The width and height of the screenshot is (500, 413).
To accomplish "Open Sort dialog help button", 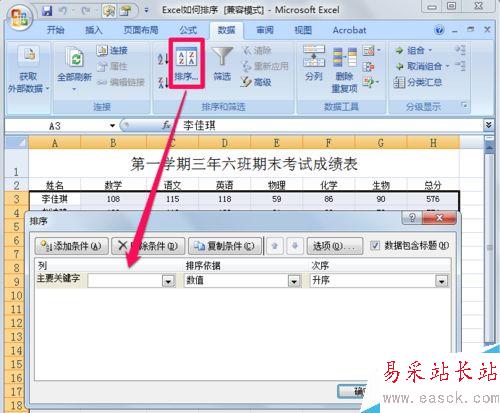I will pos(412,218).
